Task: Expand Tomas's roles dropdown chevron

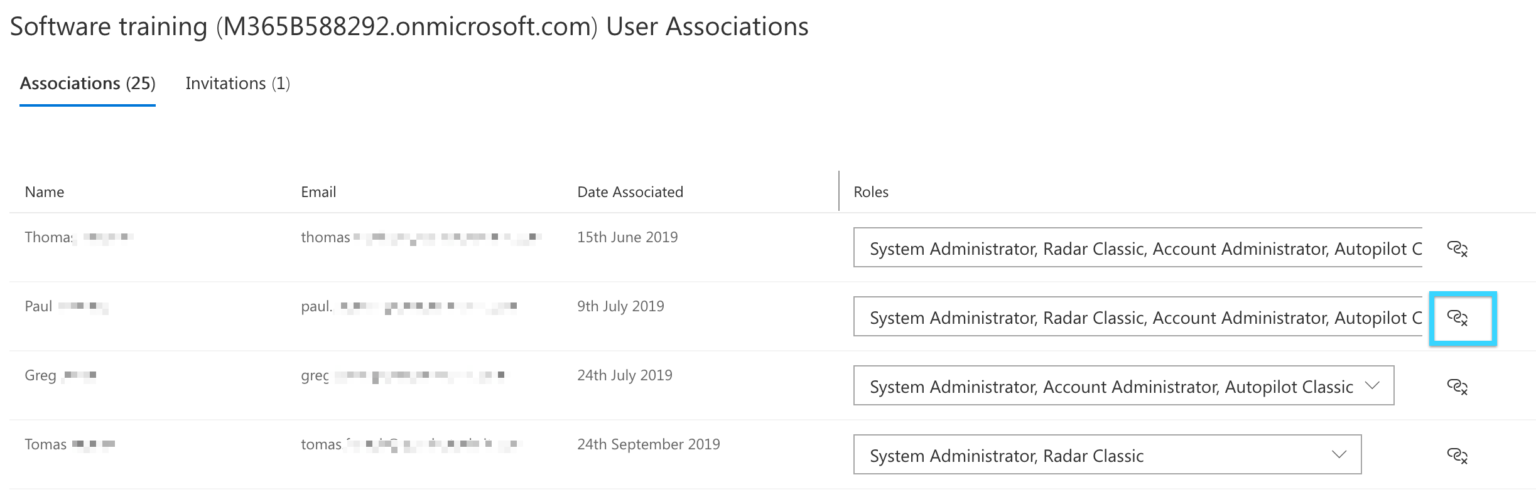Action: (1339, 455)
